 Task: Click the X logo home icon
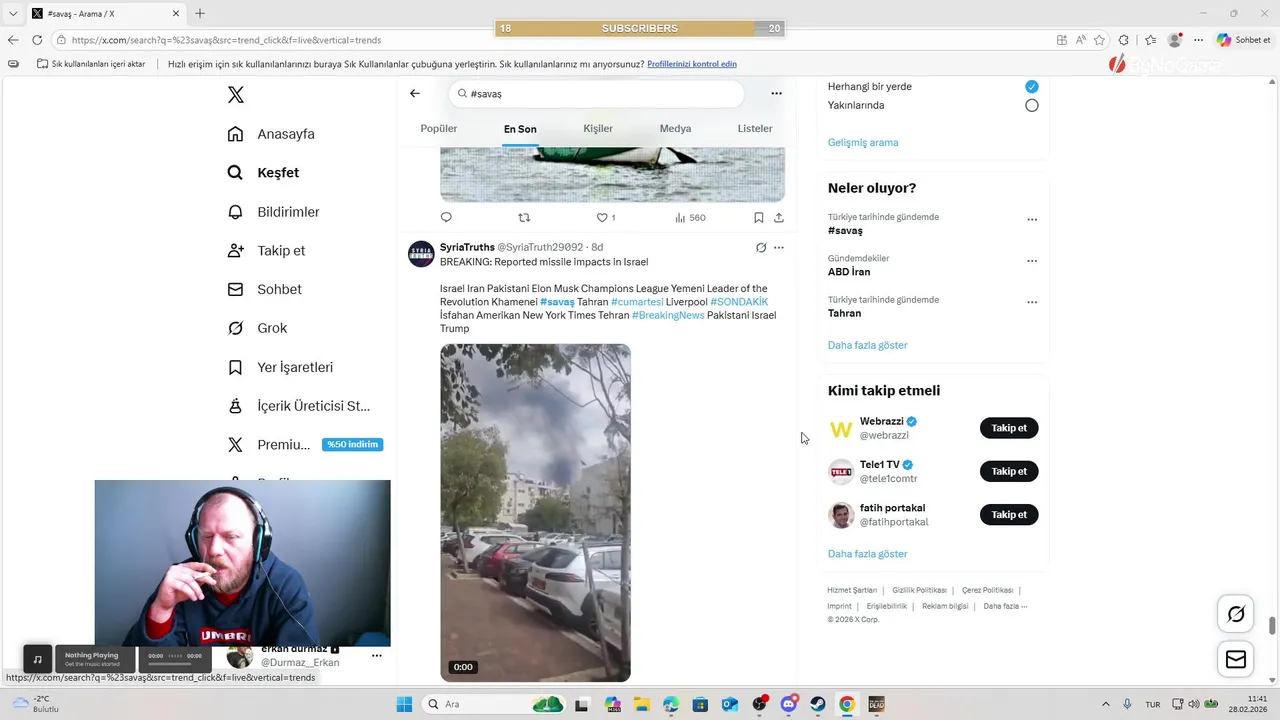click(x=236, y=95)
